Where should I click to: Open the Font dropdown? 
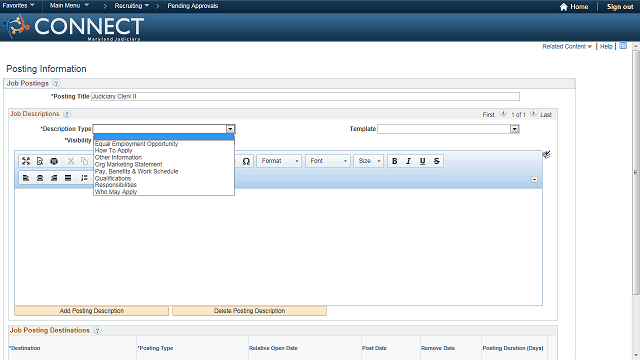(x=328, y=161)
